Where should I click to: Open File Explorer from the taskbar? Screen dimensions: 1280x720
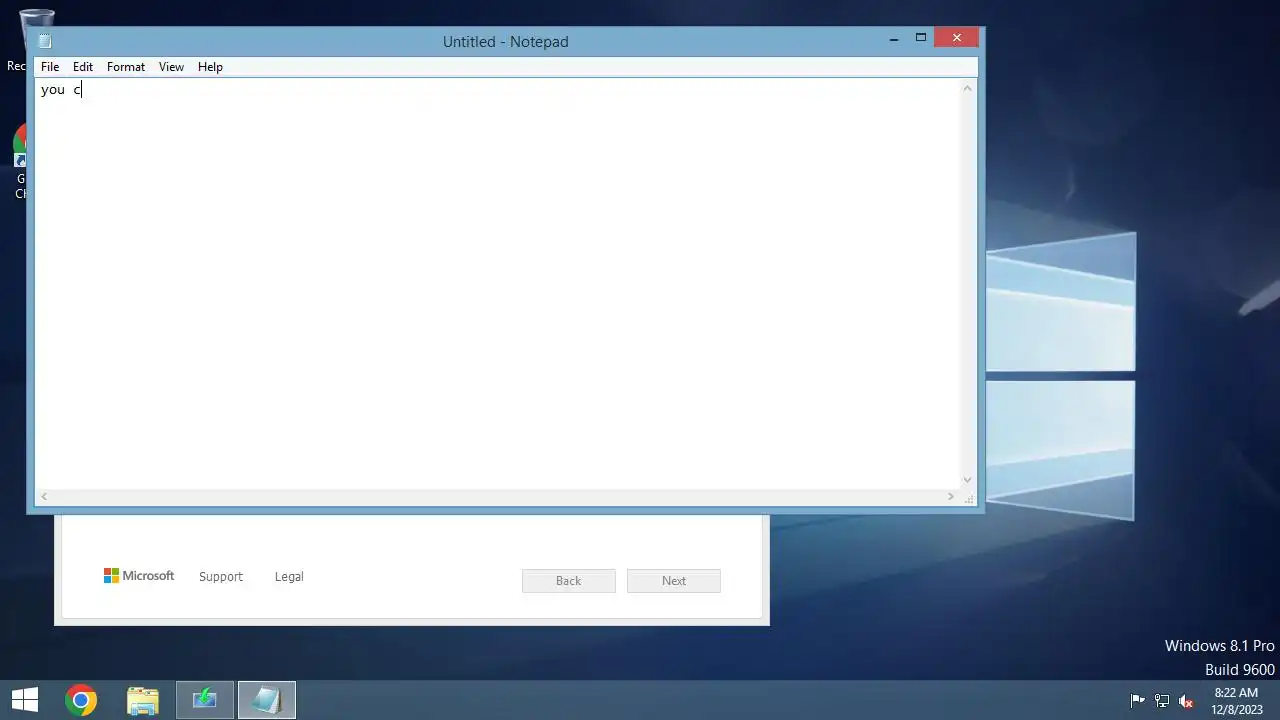pyautogui.click(x=143, y=700)
